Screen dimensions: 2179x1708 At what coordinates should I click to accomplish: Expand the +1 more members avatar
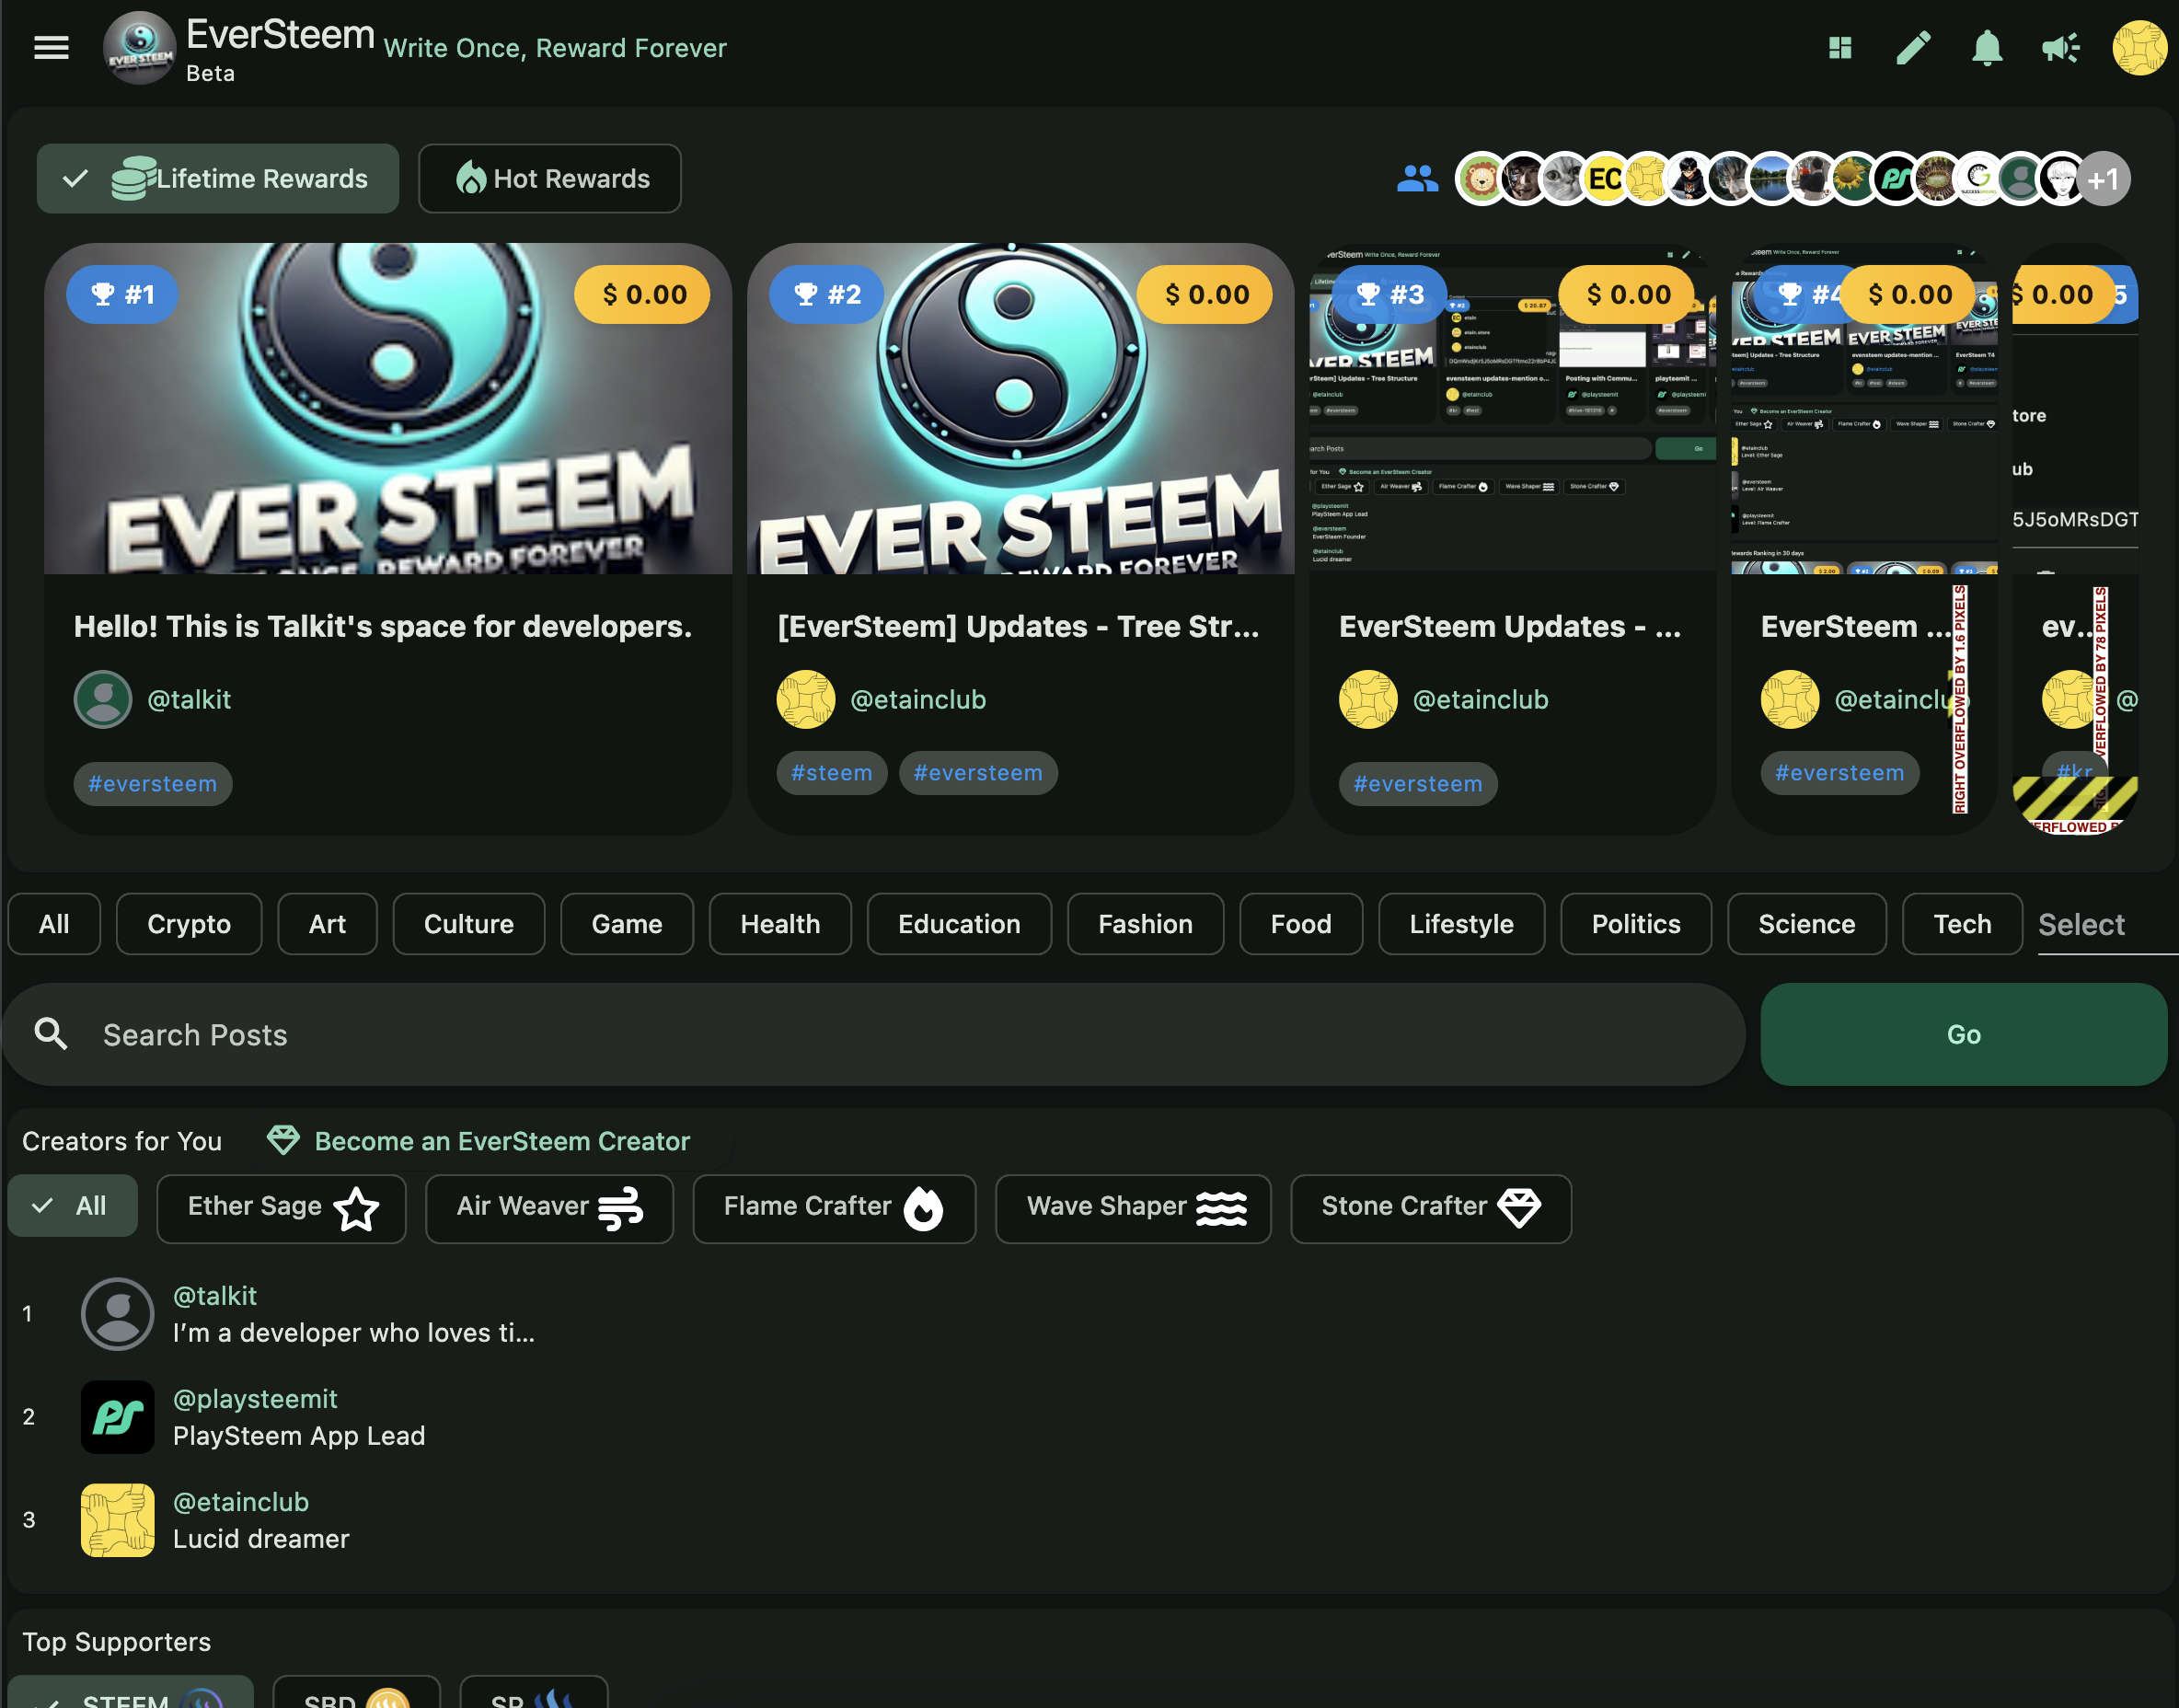(x=2104, y=179)
